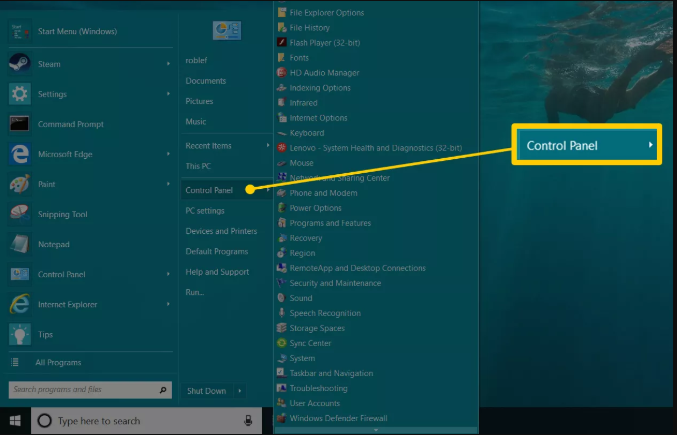Open Help and Support
This screenshot has height=435, width=677.
[217, 272]
